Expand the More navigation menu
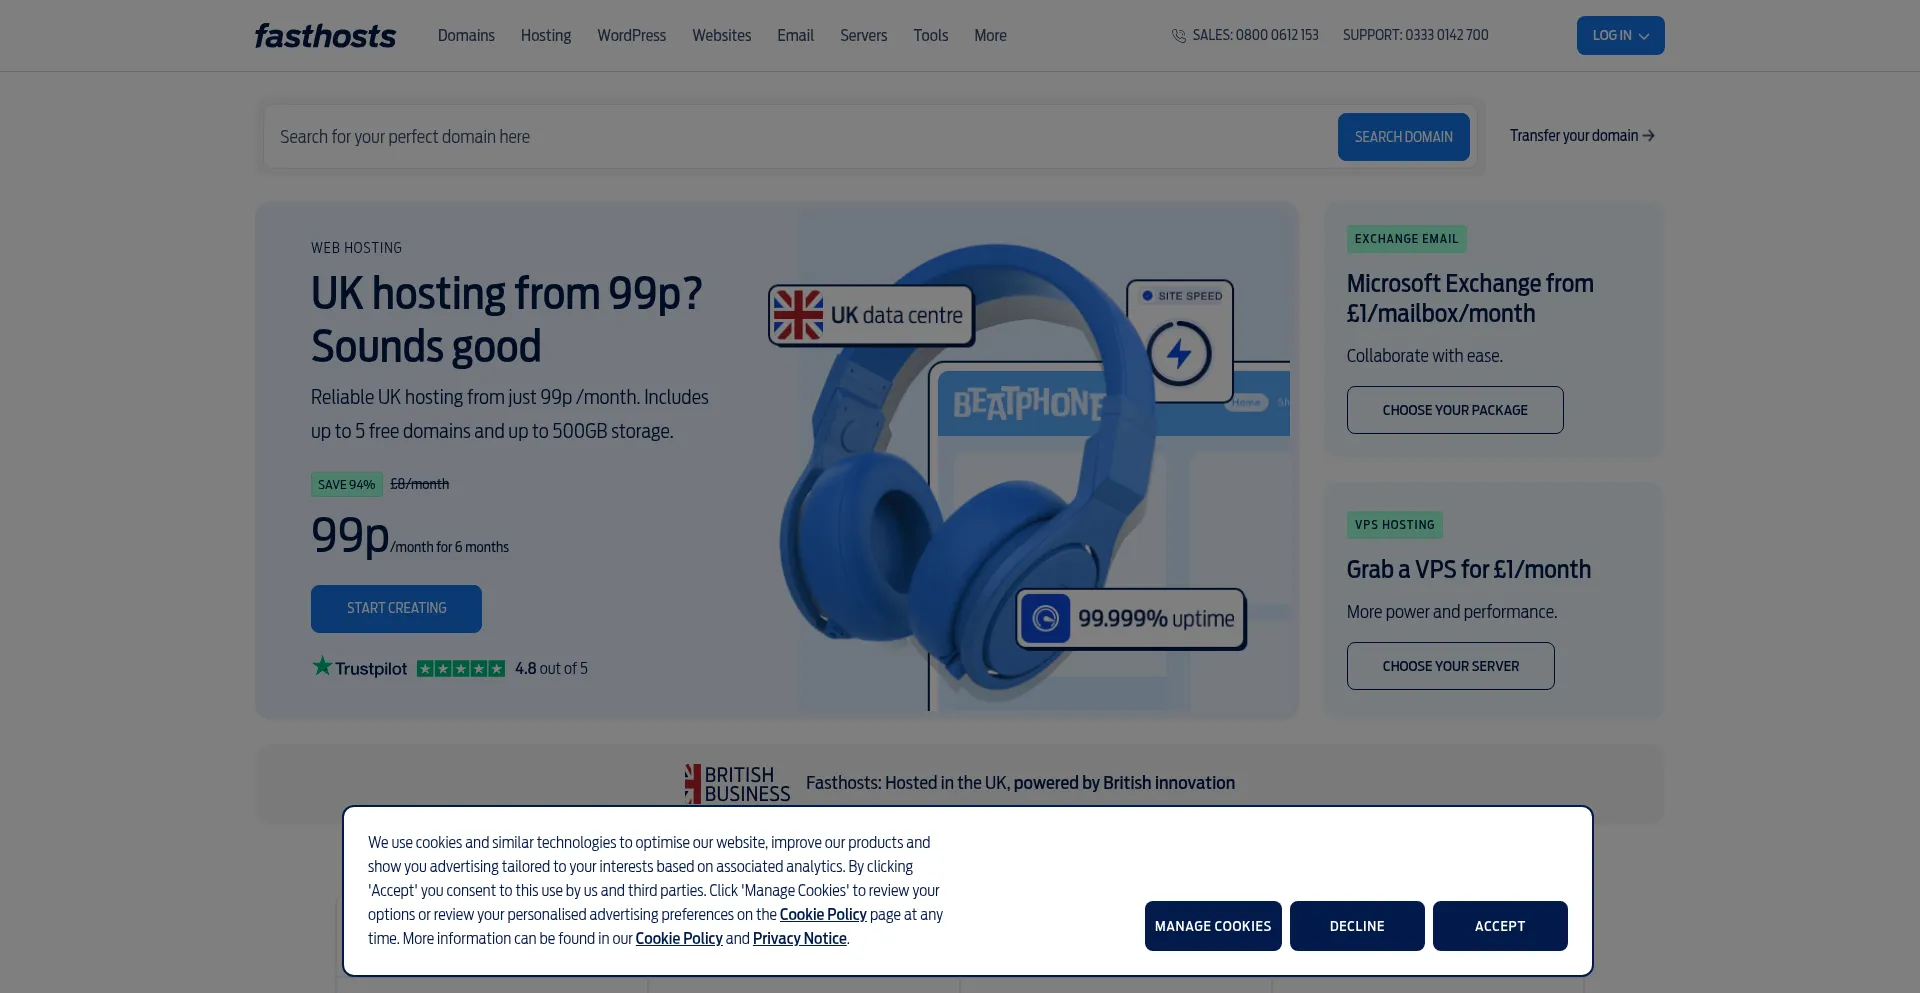Screen dimensions: 1920x993 coord(990,36)
